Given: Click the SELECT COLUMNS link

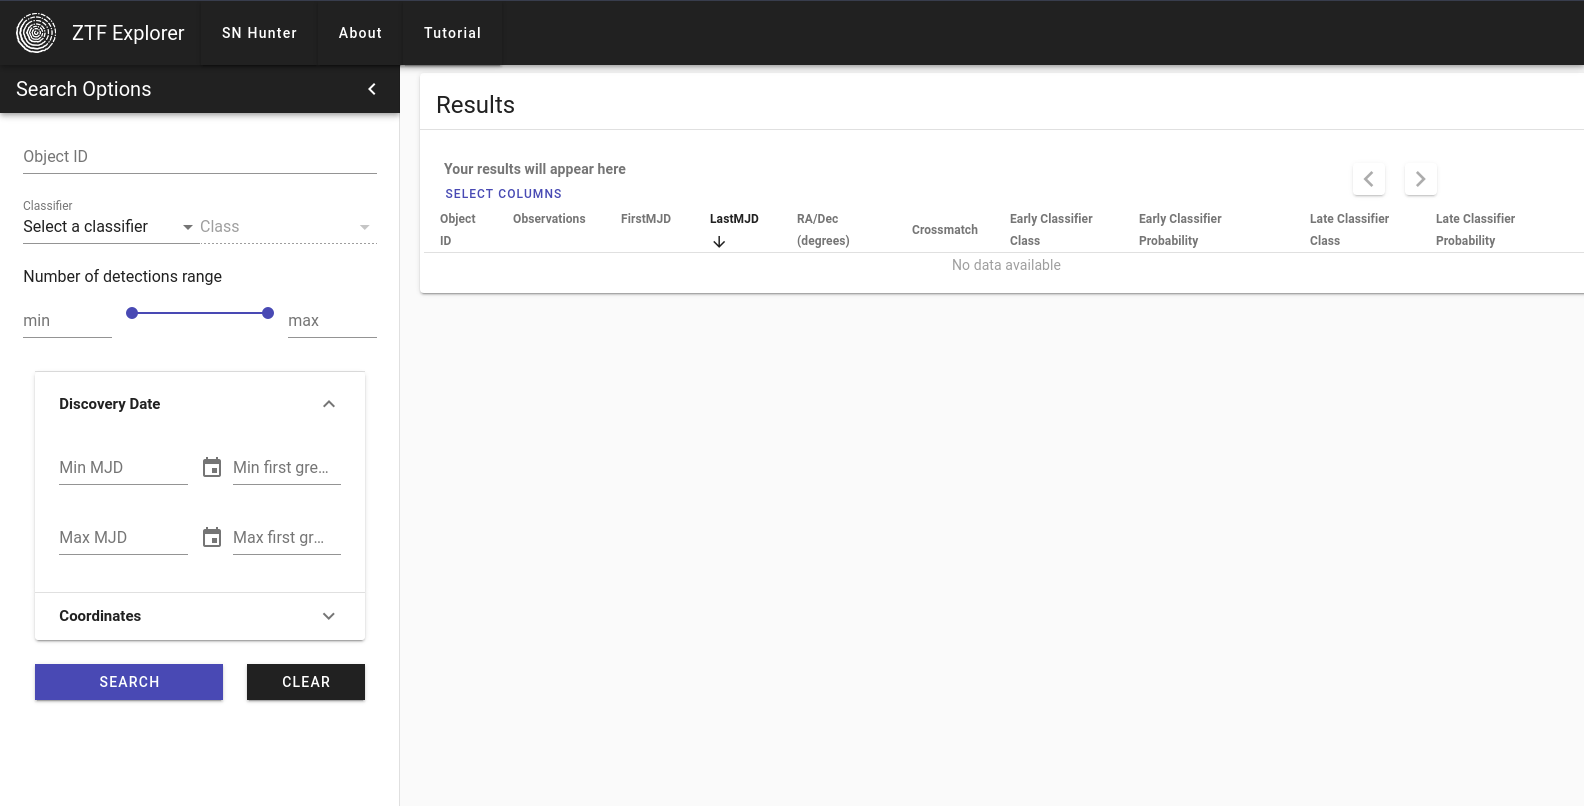Looking at the screenshot, I should 503,194.
